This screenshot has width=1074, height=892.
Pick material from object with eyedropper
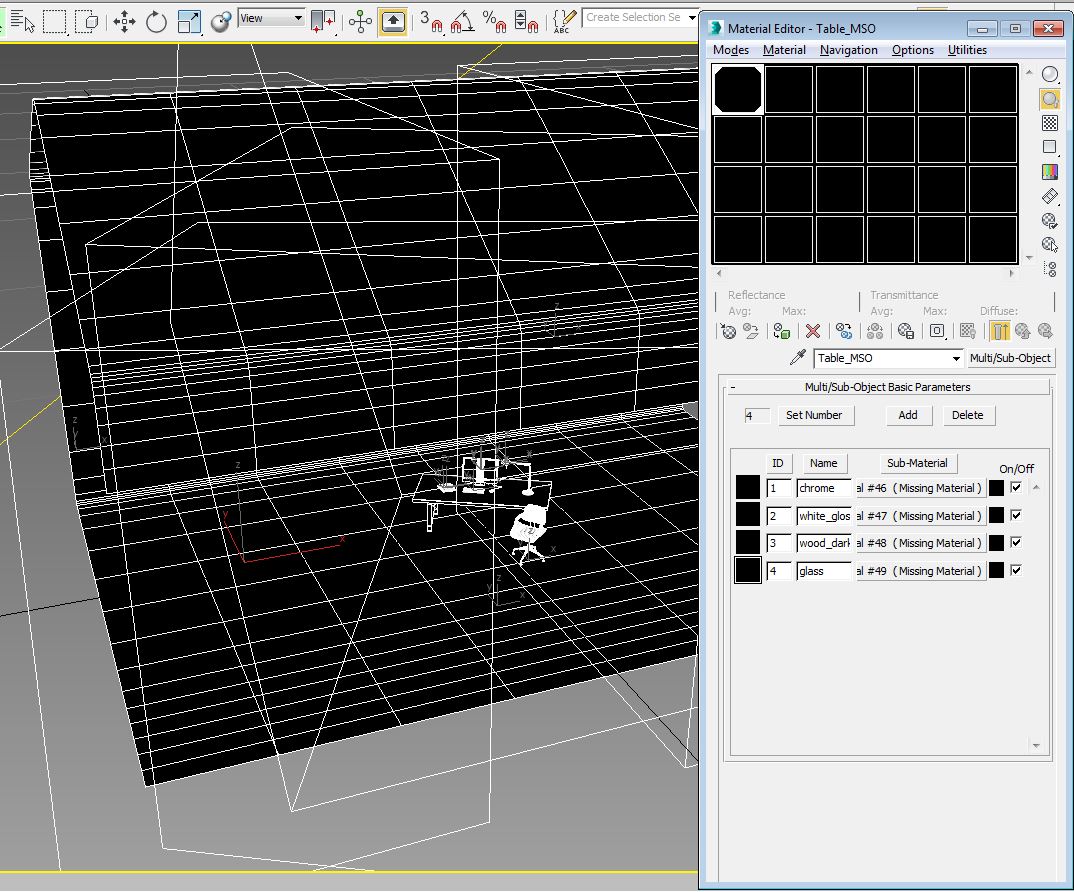(x=798, y=358)
